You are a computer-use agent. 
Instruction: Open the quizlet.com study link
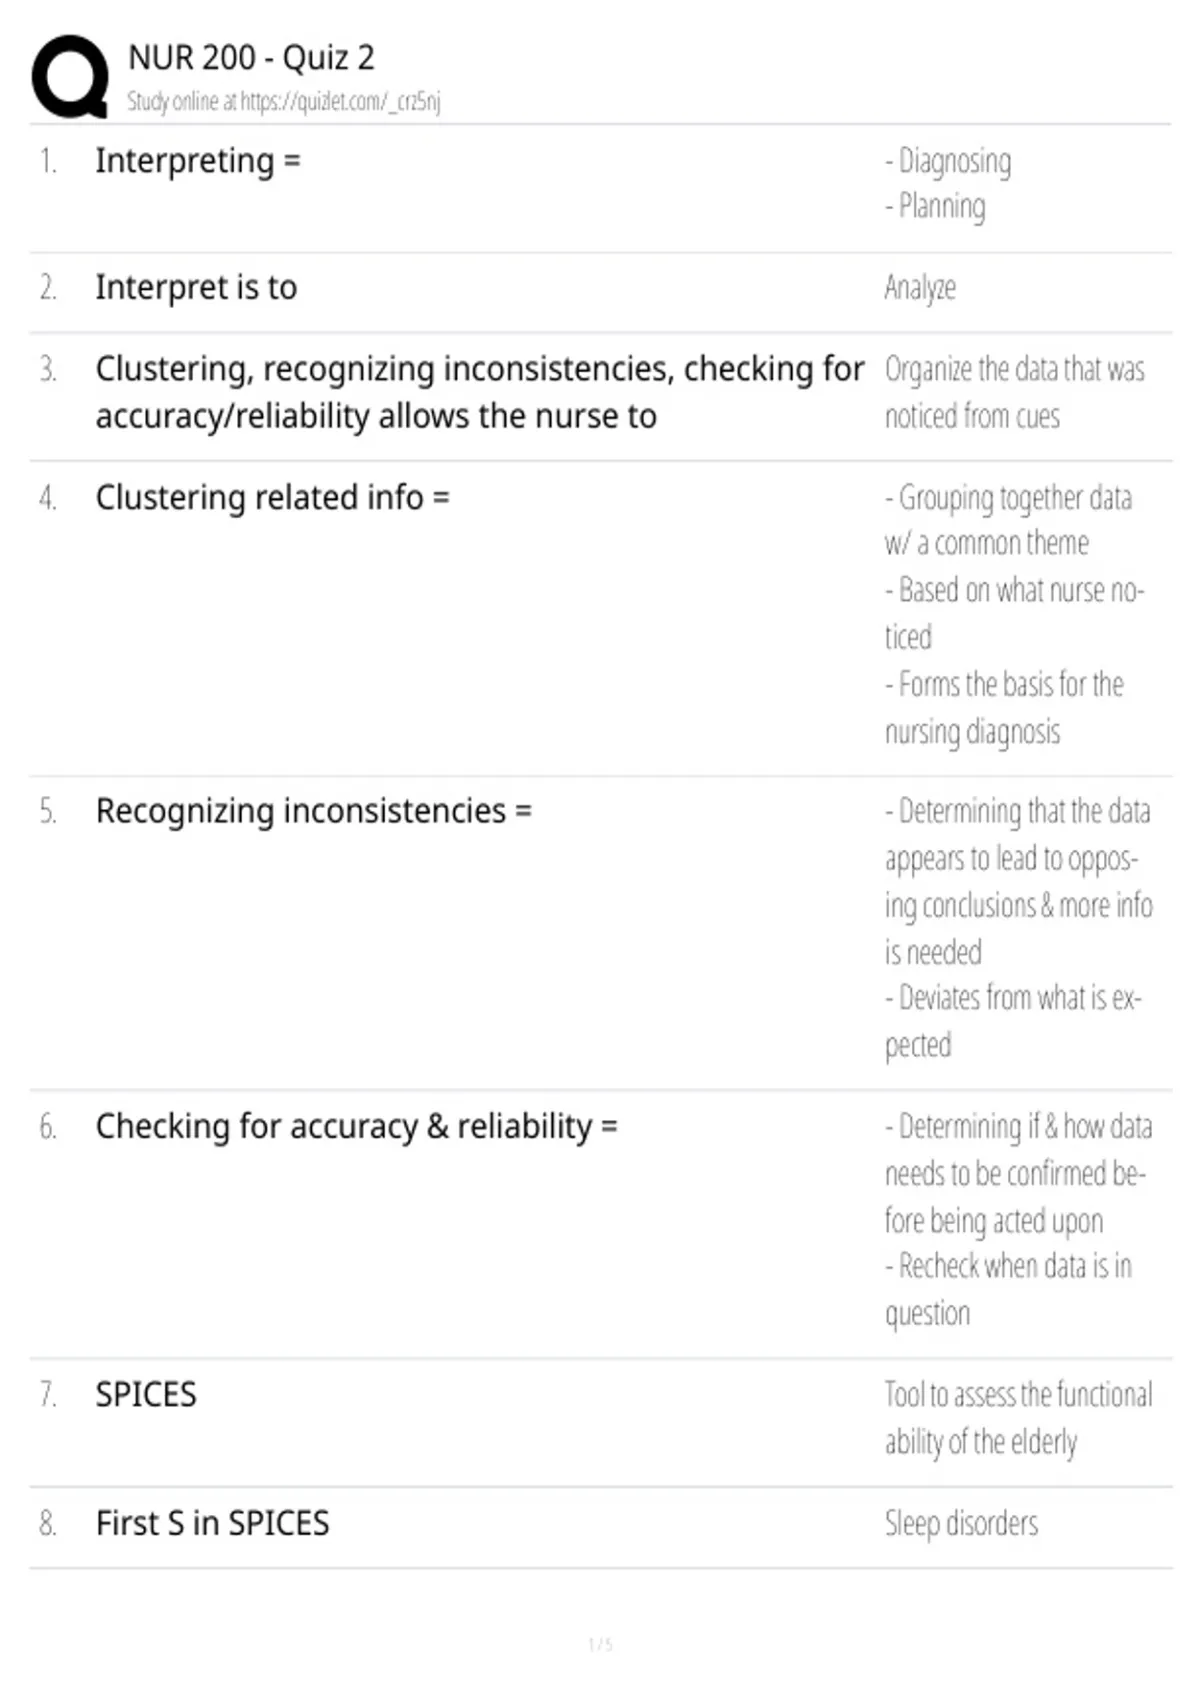click(283, 101)
